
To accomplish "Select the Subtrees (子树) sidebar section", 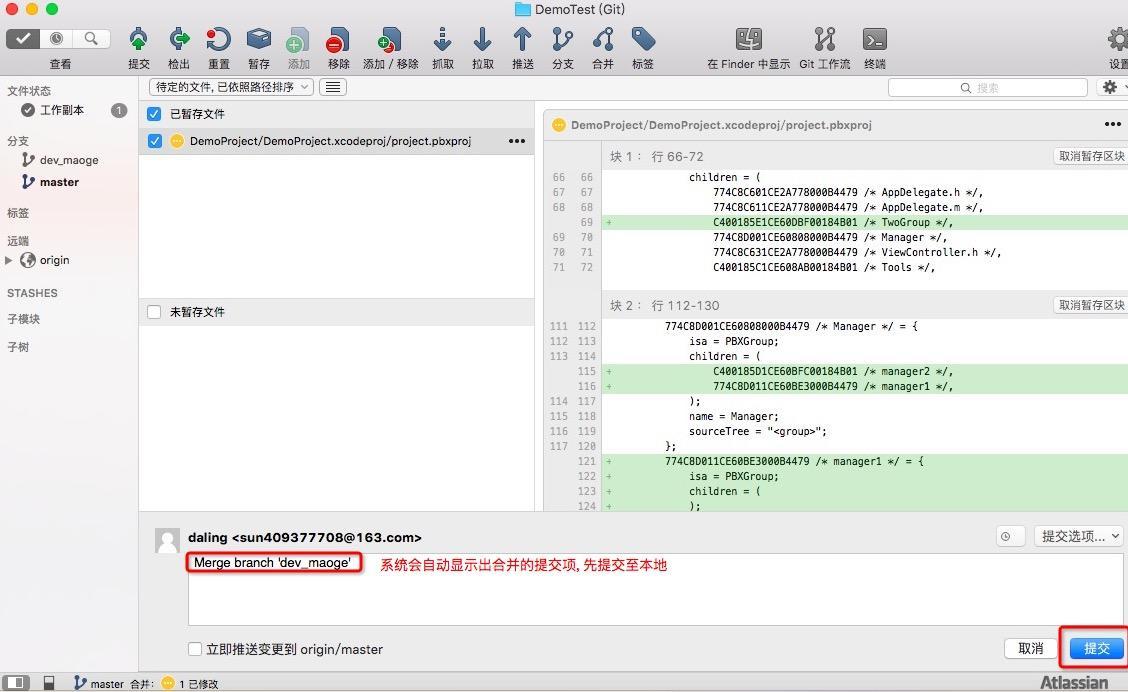I will coord(18,347).
